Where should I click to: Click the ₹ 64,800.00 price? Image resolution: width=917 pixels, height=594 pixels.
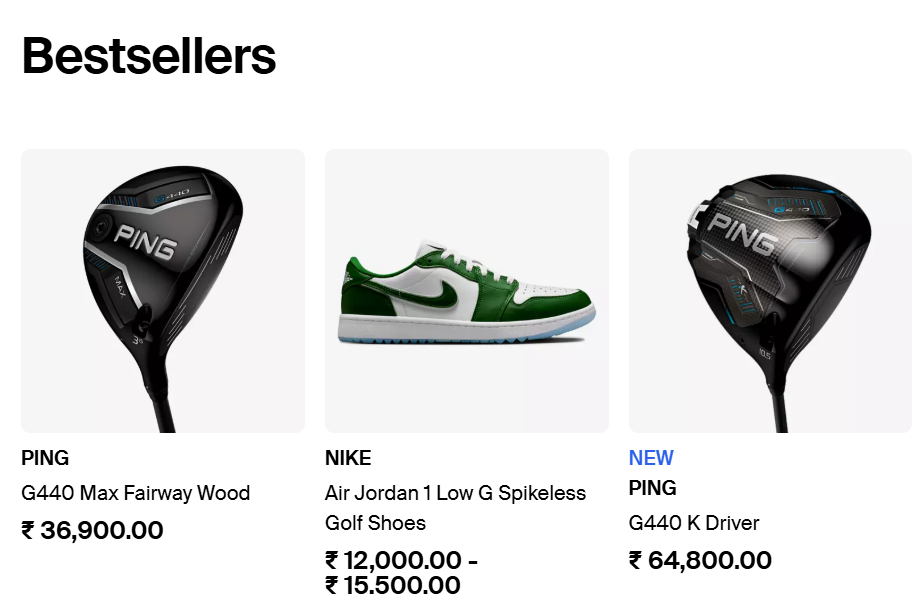pos(700,560)
